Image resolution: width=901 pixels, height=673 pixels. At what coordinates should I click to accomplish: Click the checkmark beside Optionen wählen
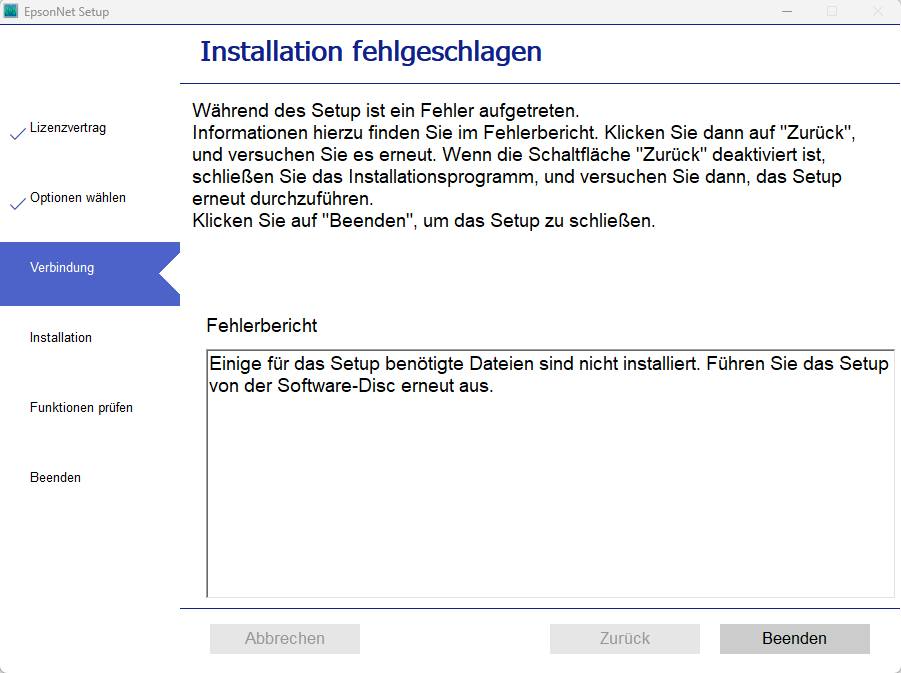click(16, 202)
